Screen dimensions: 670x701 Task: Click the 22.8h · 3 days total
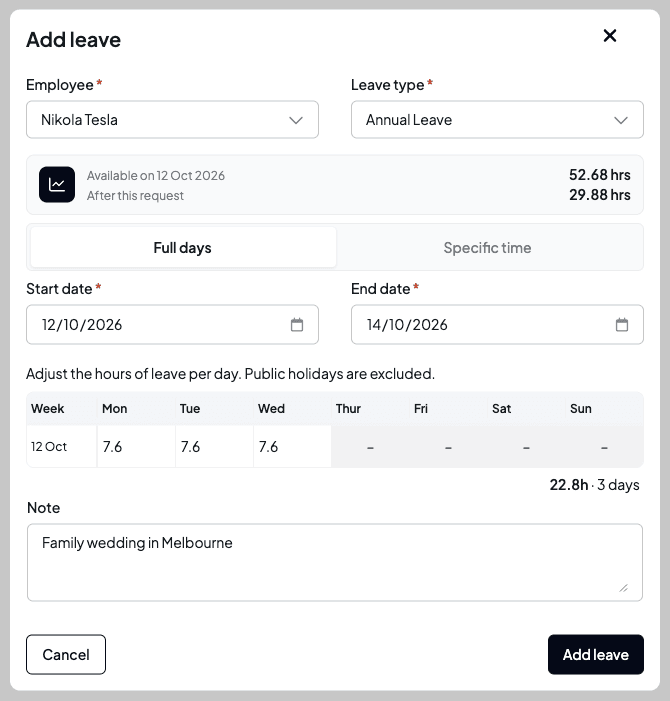(x=594, y=485)
